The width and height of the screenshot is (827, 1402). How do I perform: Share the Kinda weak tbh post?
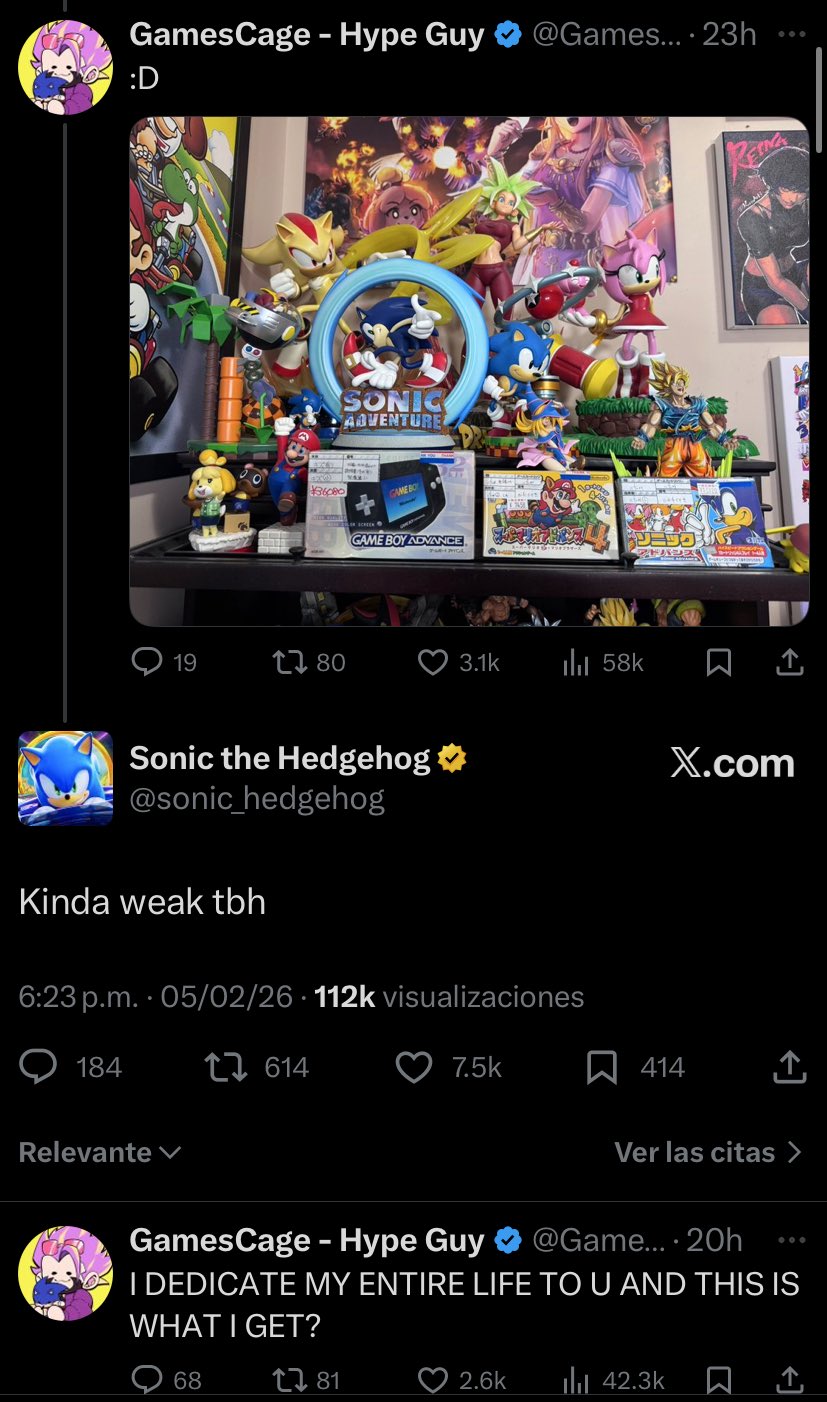tap(789, 1068)
